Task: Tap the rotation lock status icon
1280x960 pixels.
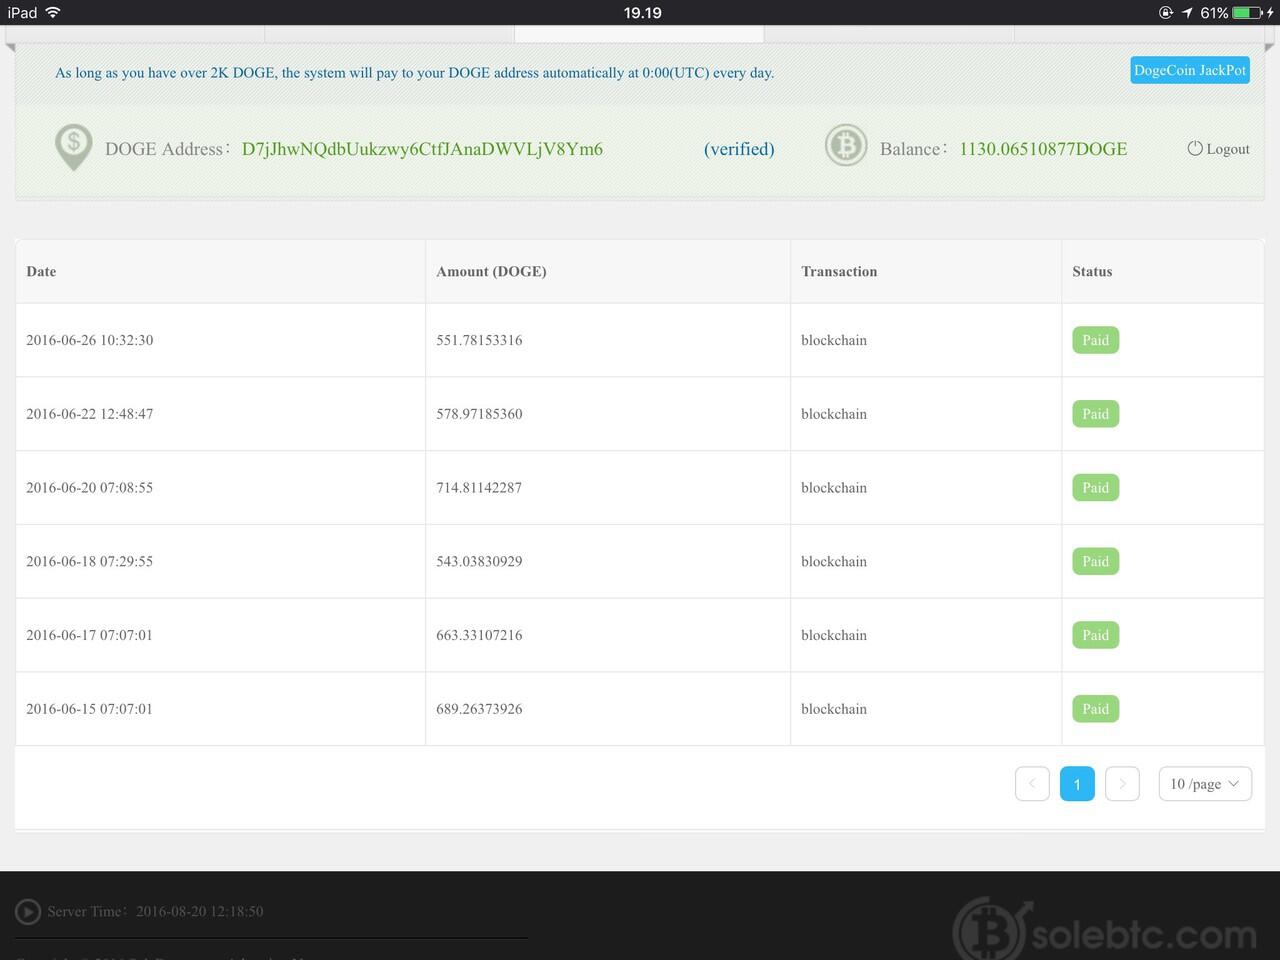Action: 1166,13
